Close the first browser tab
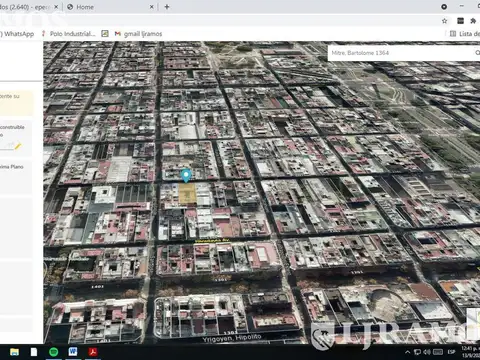 (x=56, y=7)
